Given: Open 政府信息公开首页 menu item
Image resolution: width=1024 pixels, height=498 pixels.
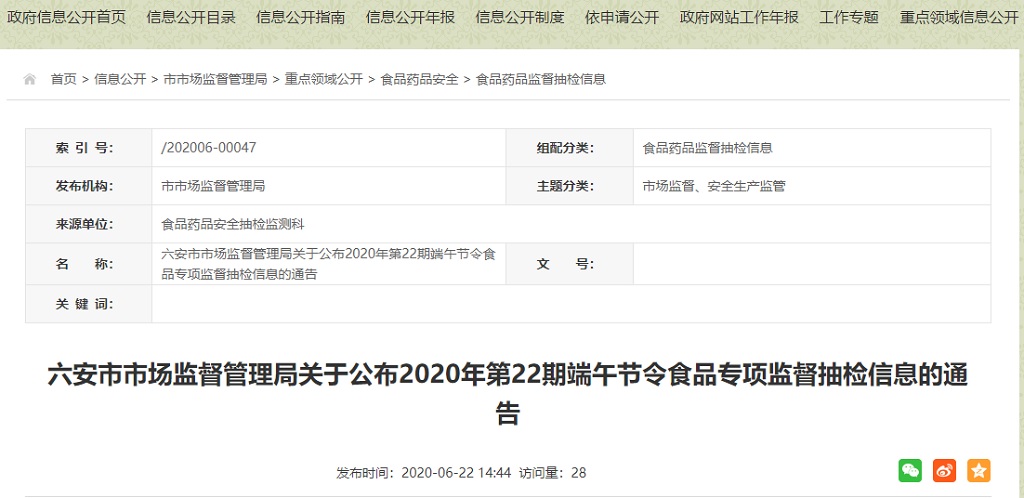Looking at the screenshot, I should coord(66,18).
